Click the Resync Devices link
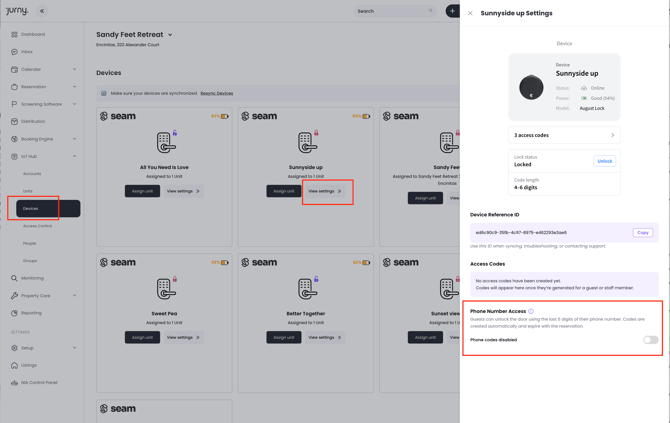670x423 pixels. 216,93
